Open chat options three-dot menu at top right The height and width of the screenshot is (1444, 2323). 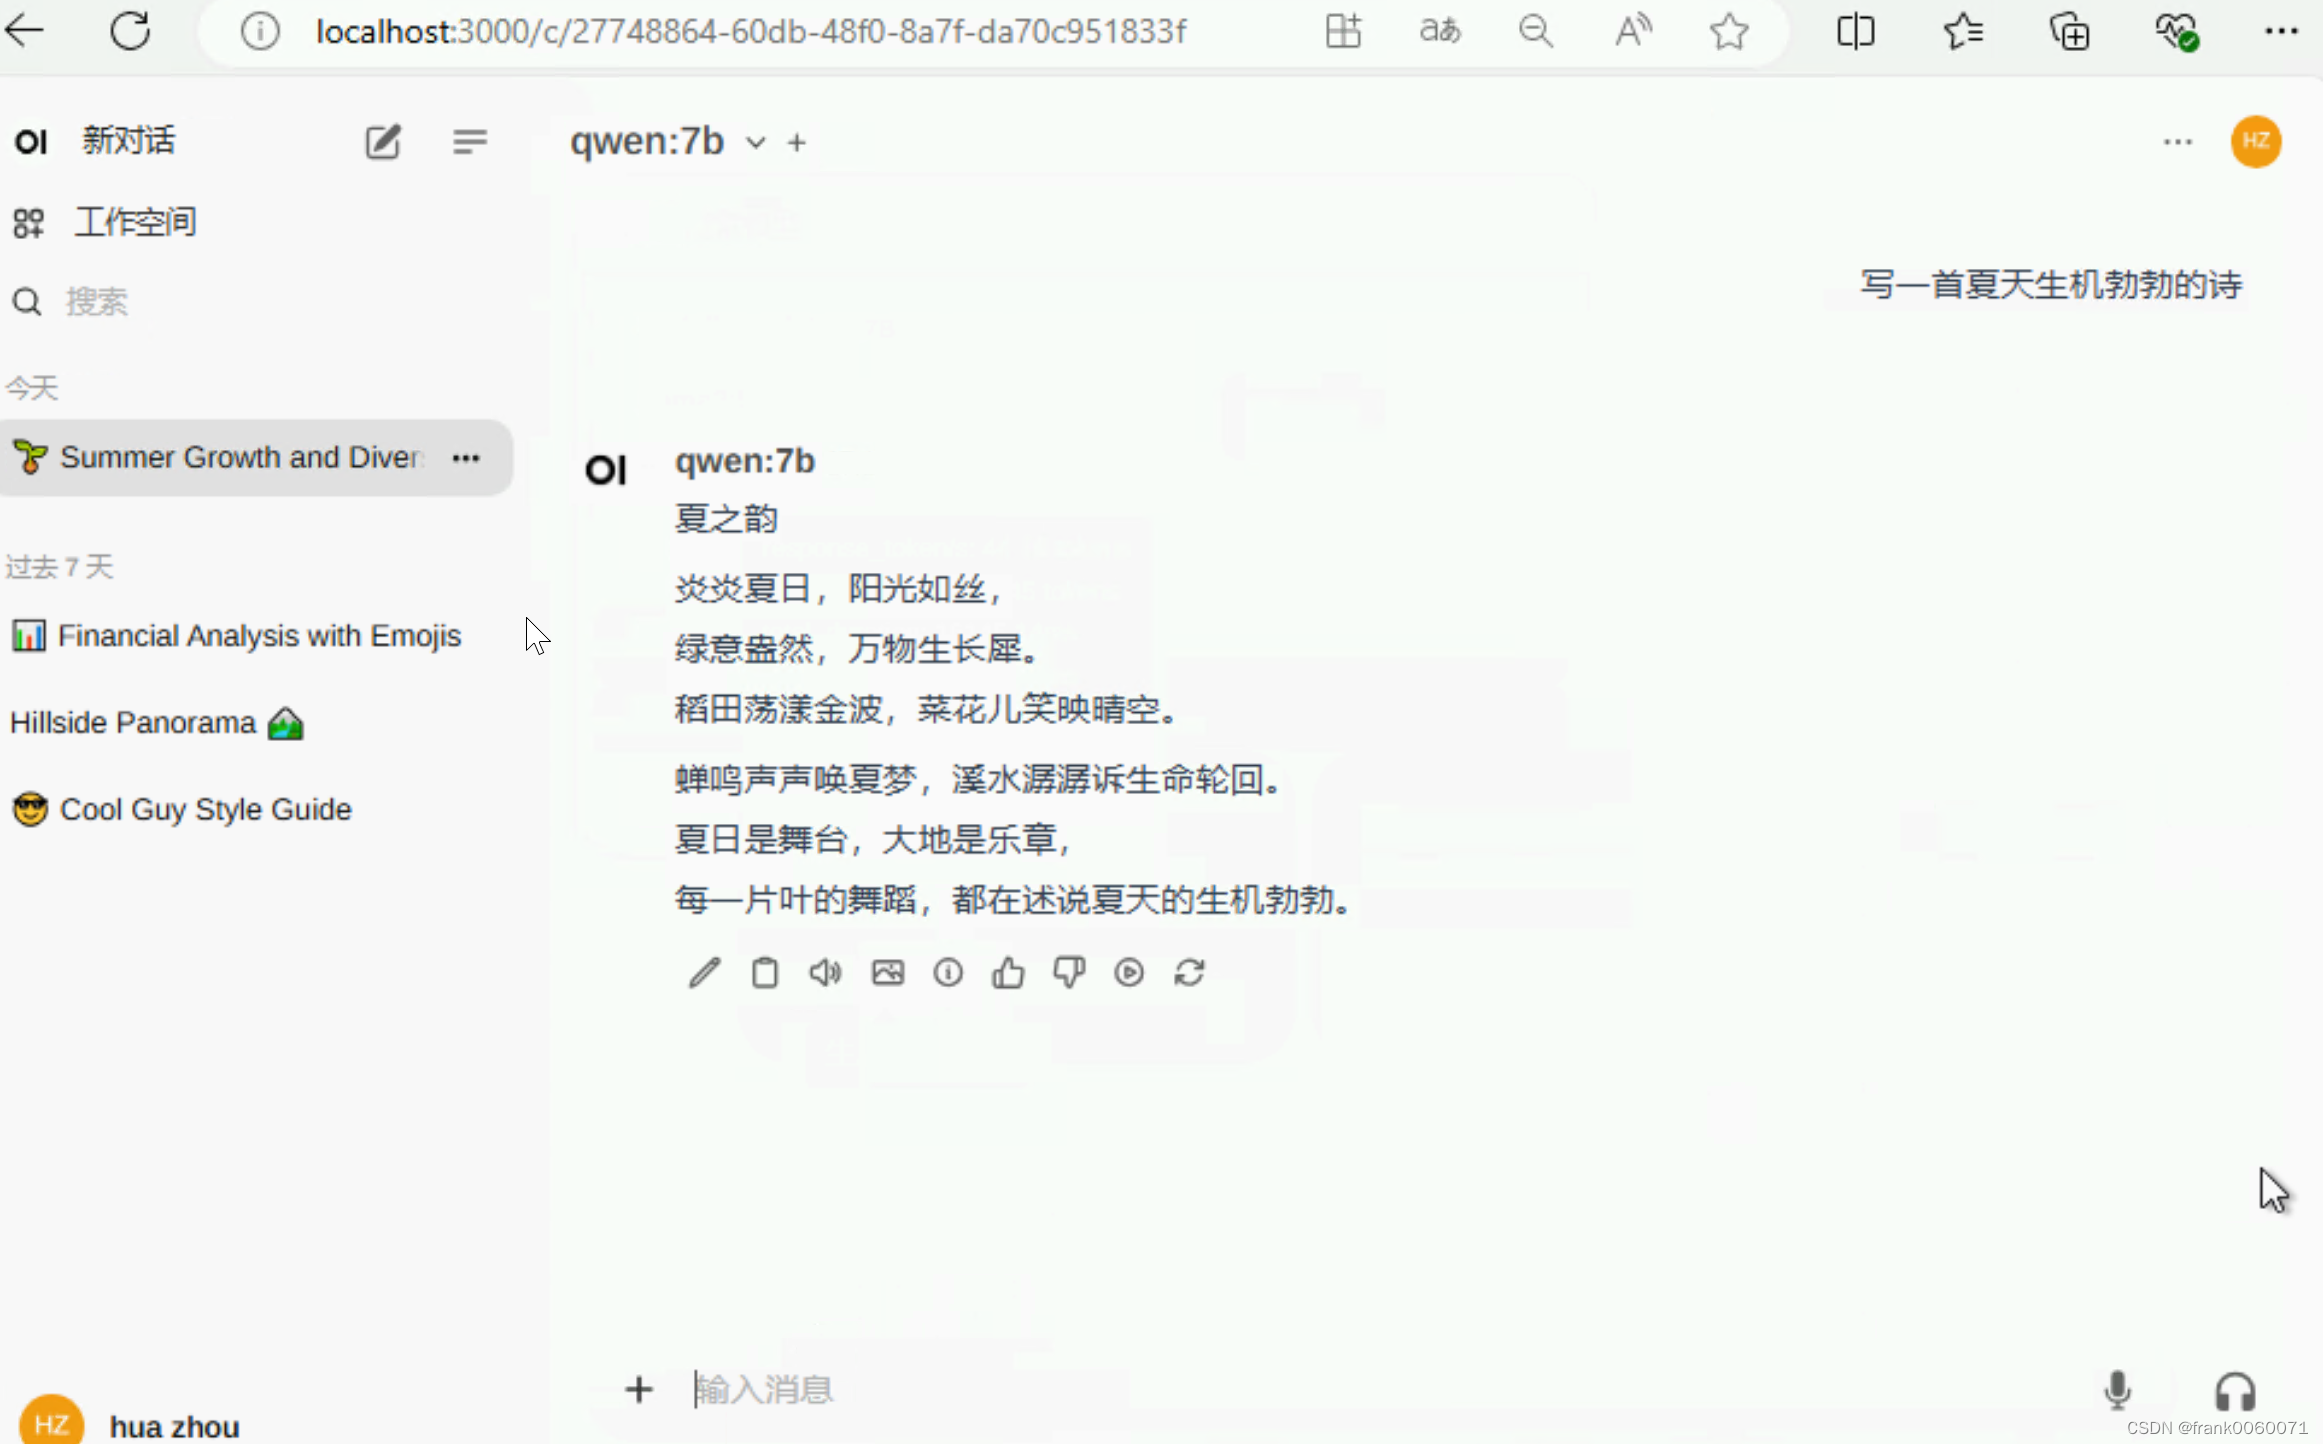tap(2177, 142)
